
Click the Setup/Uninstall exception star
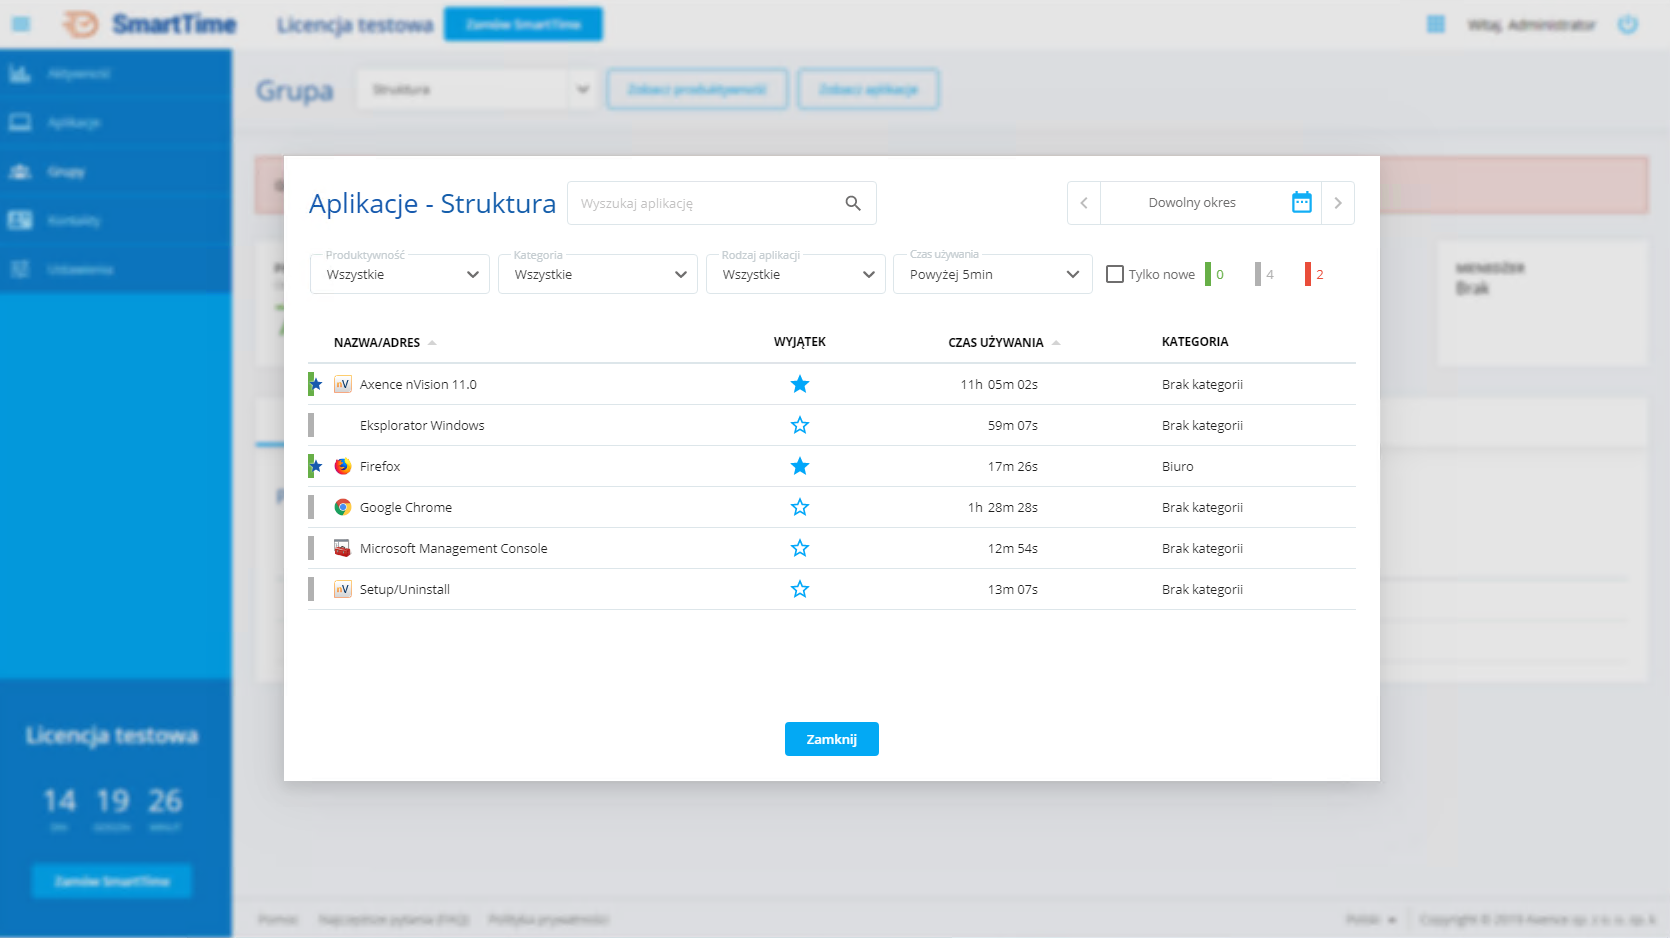point(800,589)
